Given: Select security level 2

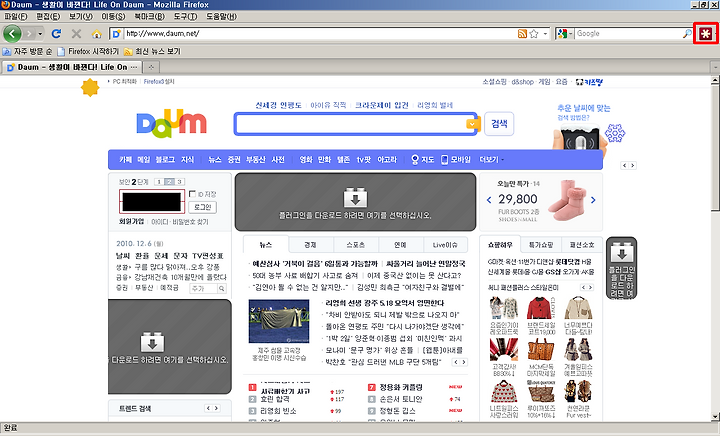Looking at the screenshot, I should (x=169, y=182).
